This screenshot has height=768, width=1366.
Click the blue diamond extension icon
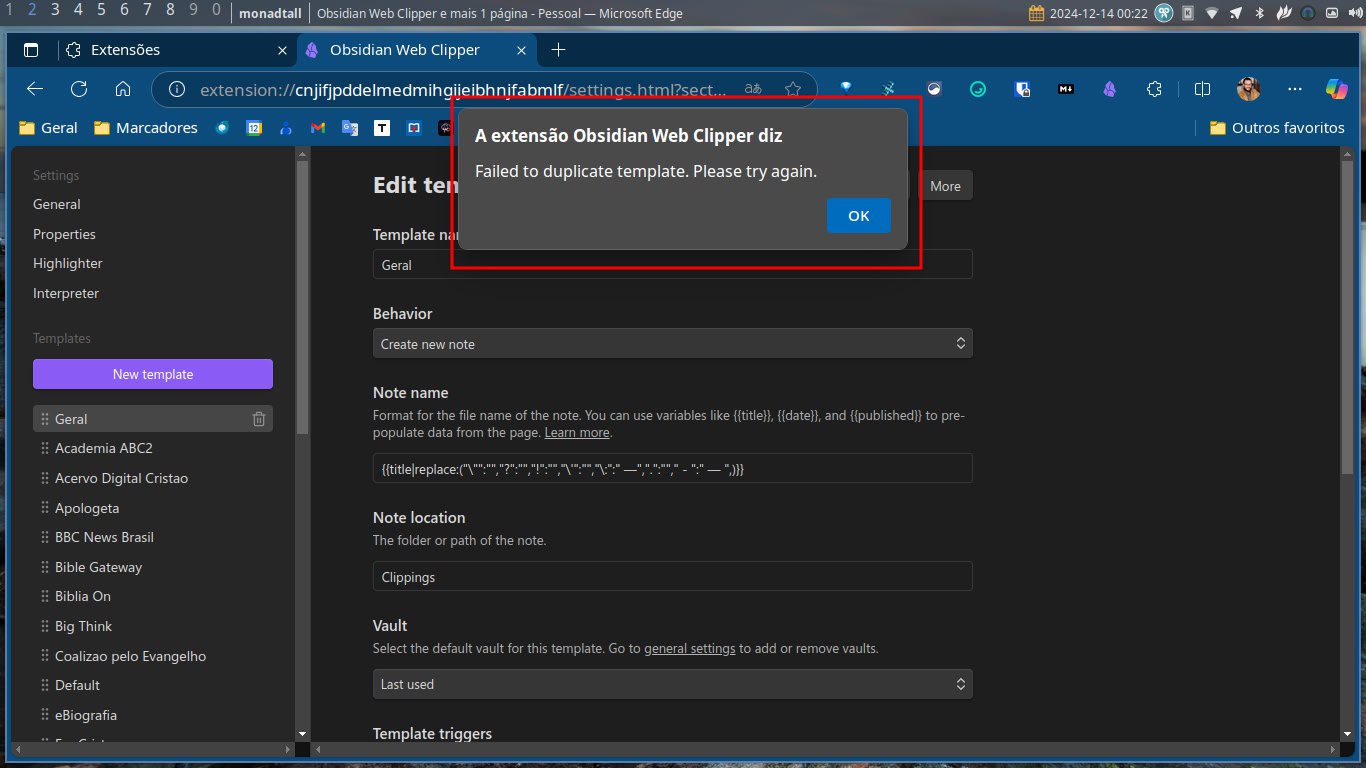[x=846, y=89]
